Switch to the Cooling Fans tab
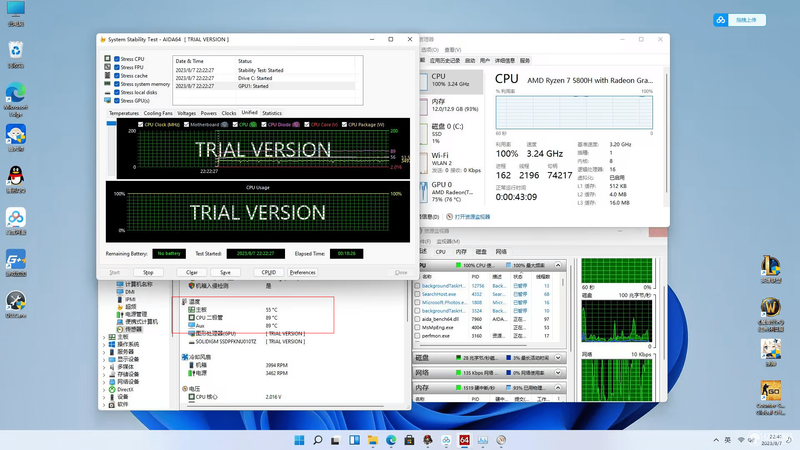This screenshot has height=450, width=800. 158,113
